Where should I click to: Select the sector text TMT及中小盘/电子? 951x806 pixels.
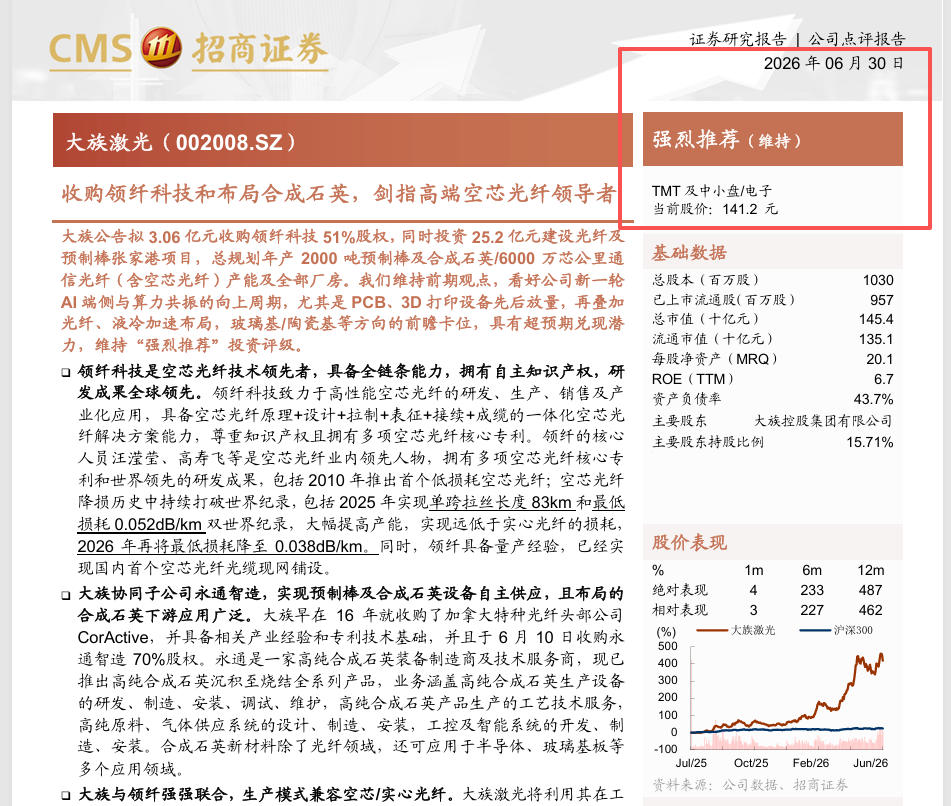[x=712, y=191]
